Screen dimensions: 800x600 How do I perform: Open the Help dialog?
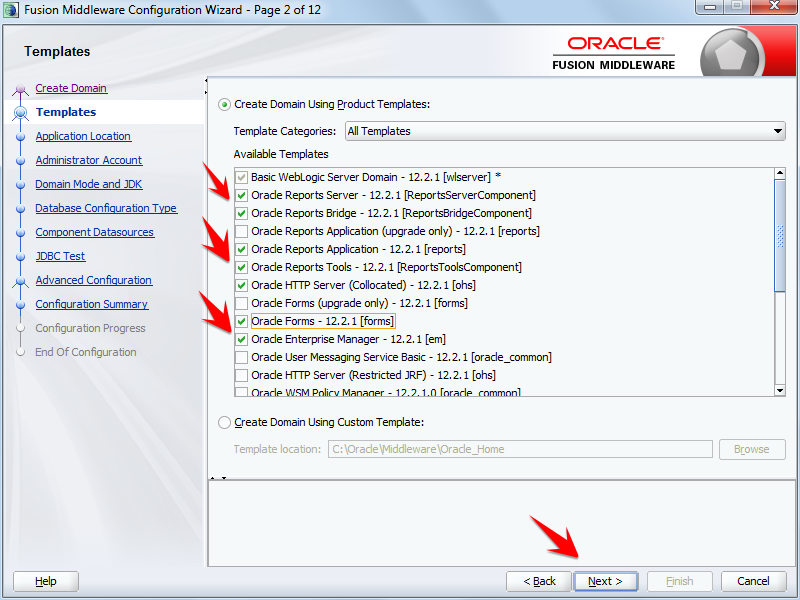[x=45, y=581]
